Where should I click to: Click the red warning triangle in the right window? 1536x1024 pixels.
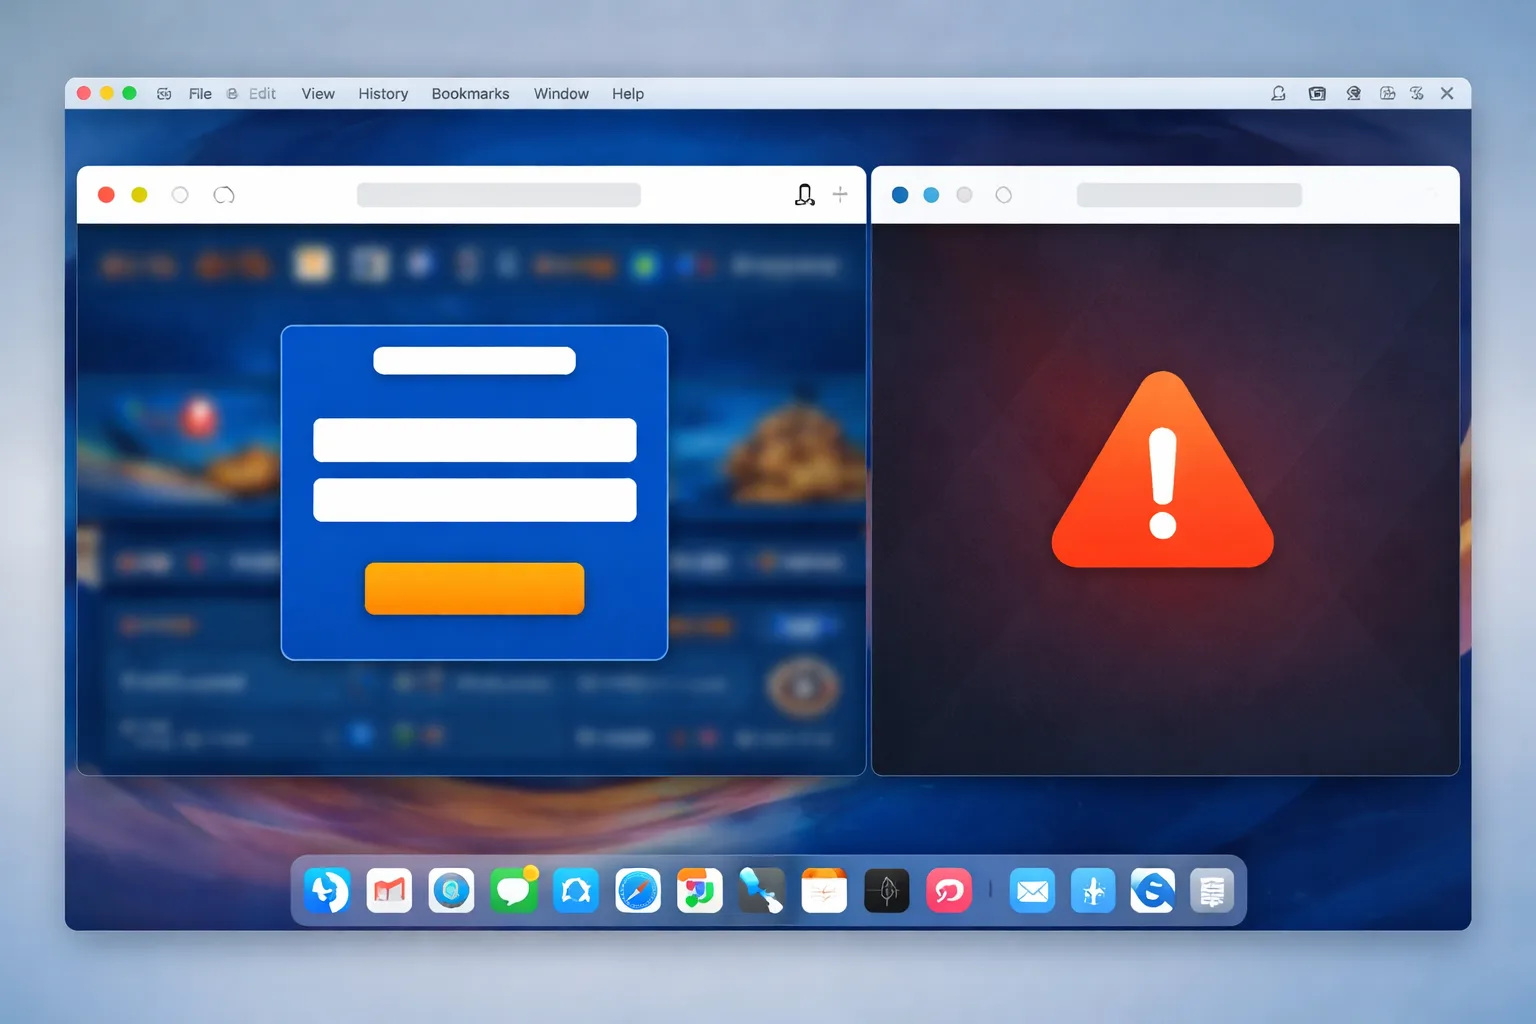(x=1163, y=471)
